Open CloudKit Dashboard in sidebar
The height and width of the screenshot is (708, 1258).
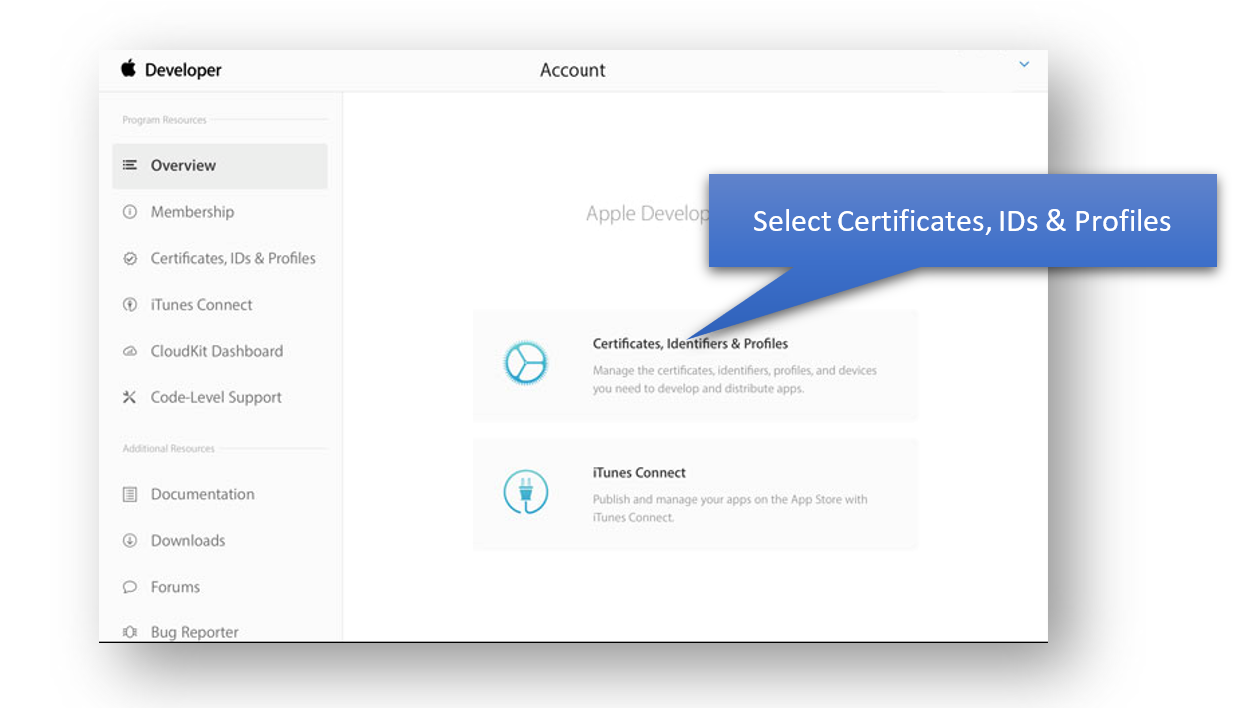217,351
